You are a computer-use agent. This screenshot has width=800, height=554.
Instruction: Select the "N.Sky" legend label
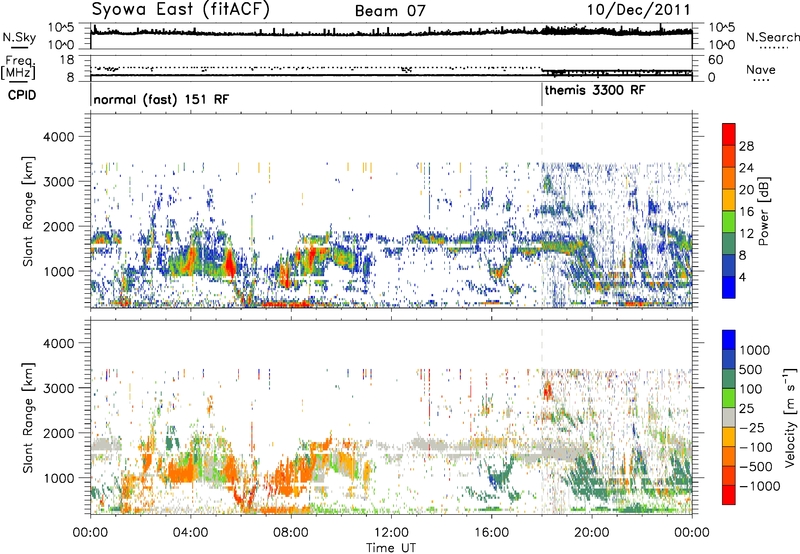pos(19,37)
